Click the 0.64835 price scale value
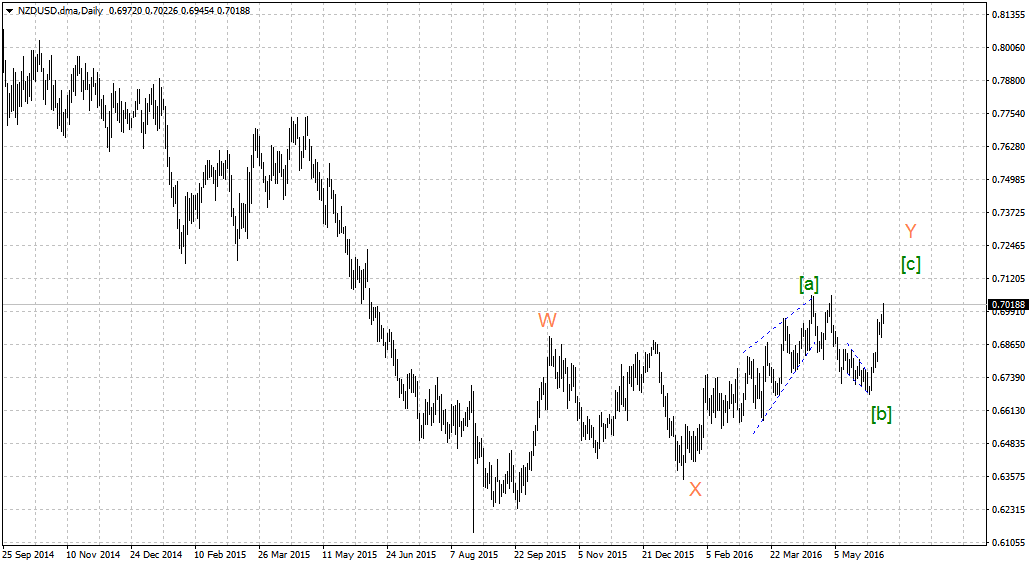Screen dimensions: 1029x566 [x=1009, y=444]
